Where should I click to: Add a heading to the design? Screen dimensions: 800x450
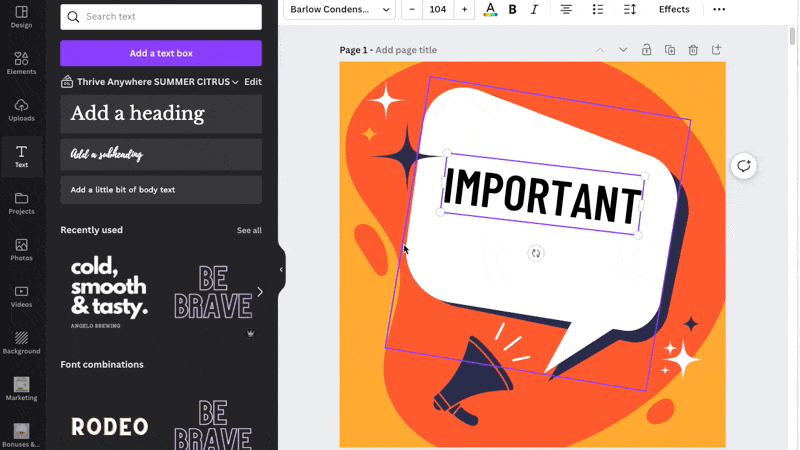[161, 114]
